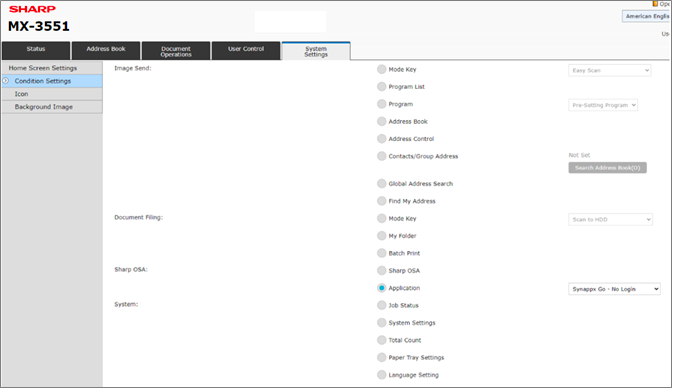This screenshot has height=389, width=673.
Task: Select Language Setting radio button
Action: pyautogui.click(x=382, y=375)
